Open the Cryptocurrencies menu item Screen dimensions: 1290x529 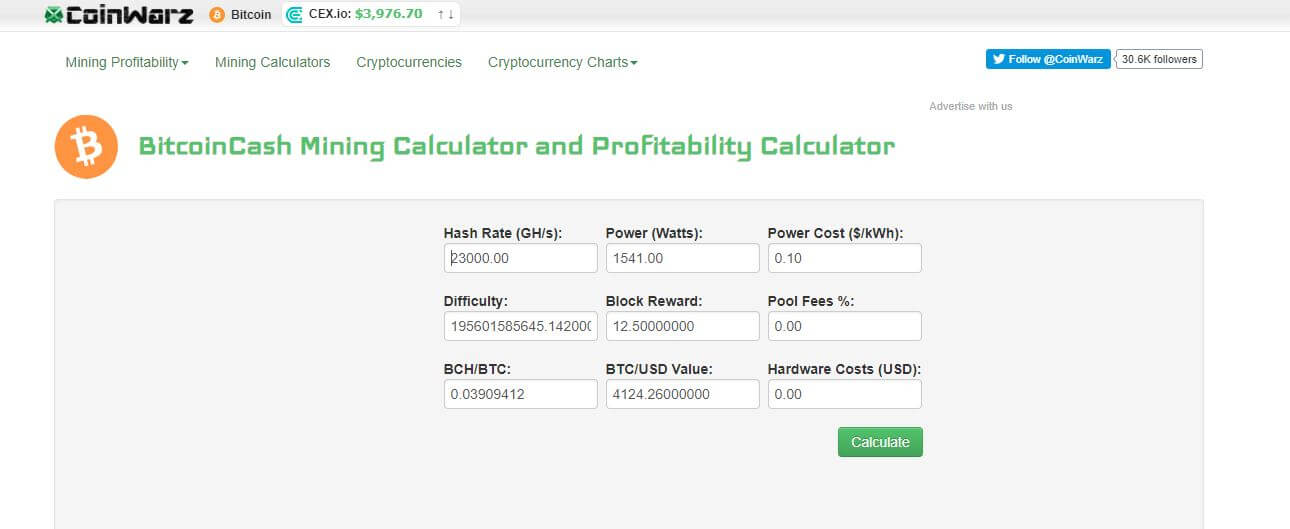[409, 62]
